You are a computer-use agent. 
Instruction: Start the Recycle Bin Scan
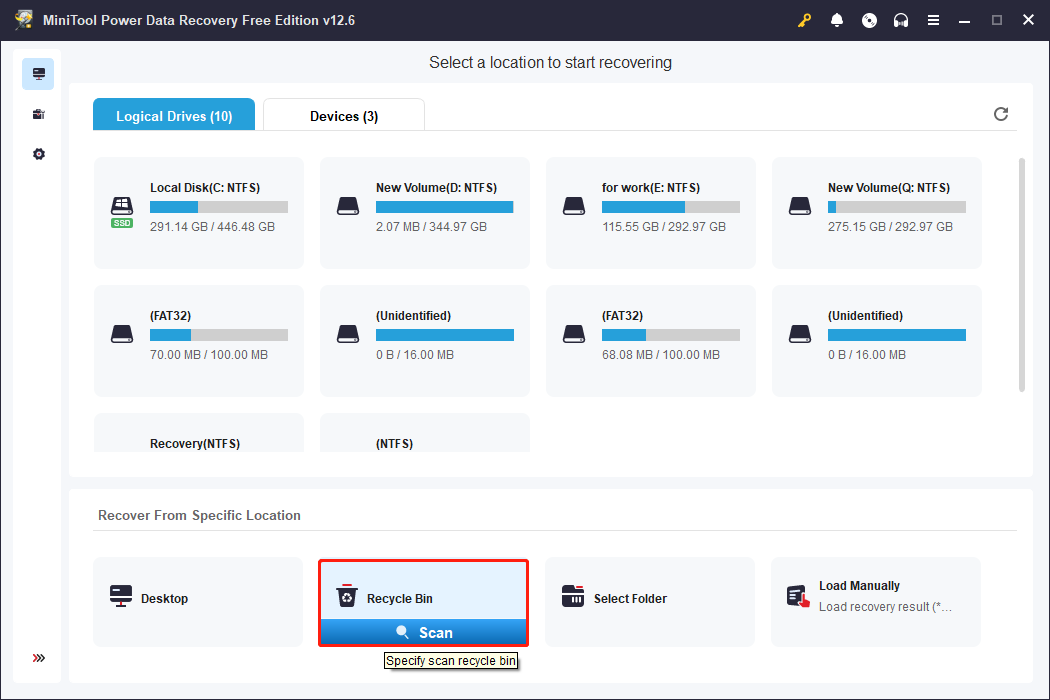(x=424, y=632)
